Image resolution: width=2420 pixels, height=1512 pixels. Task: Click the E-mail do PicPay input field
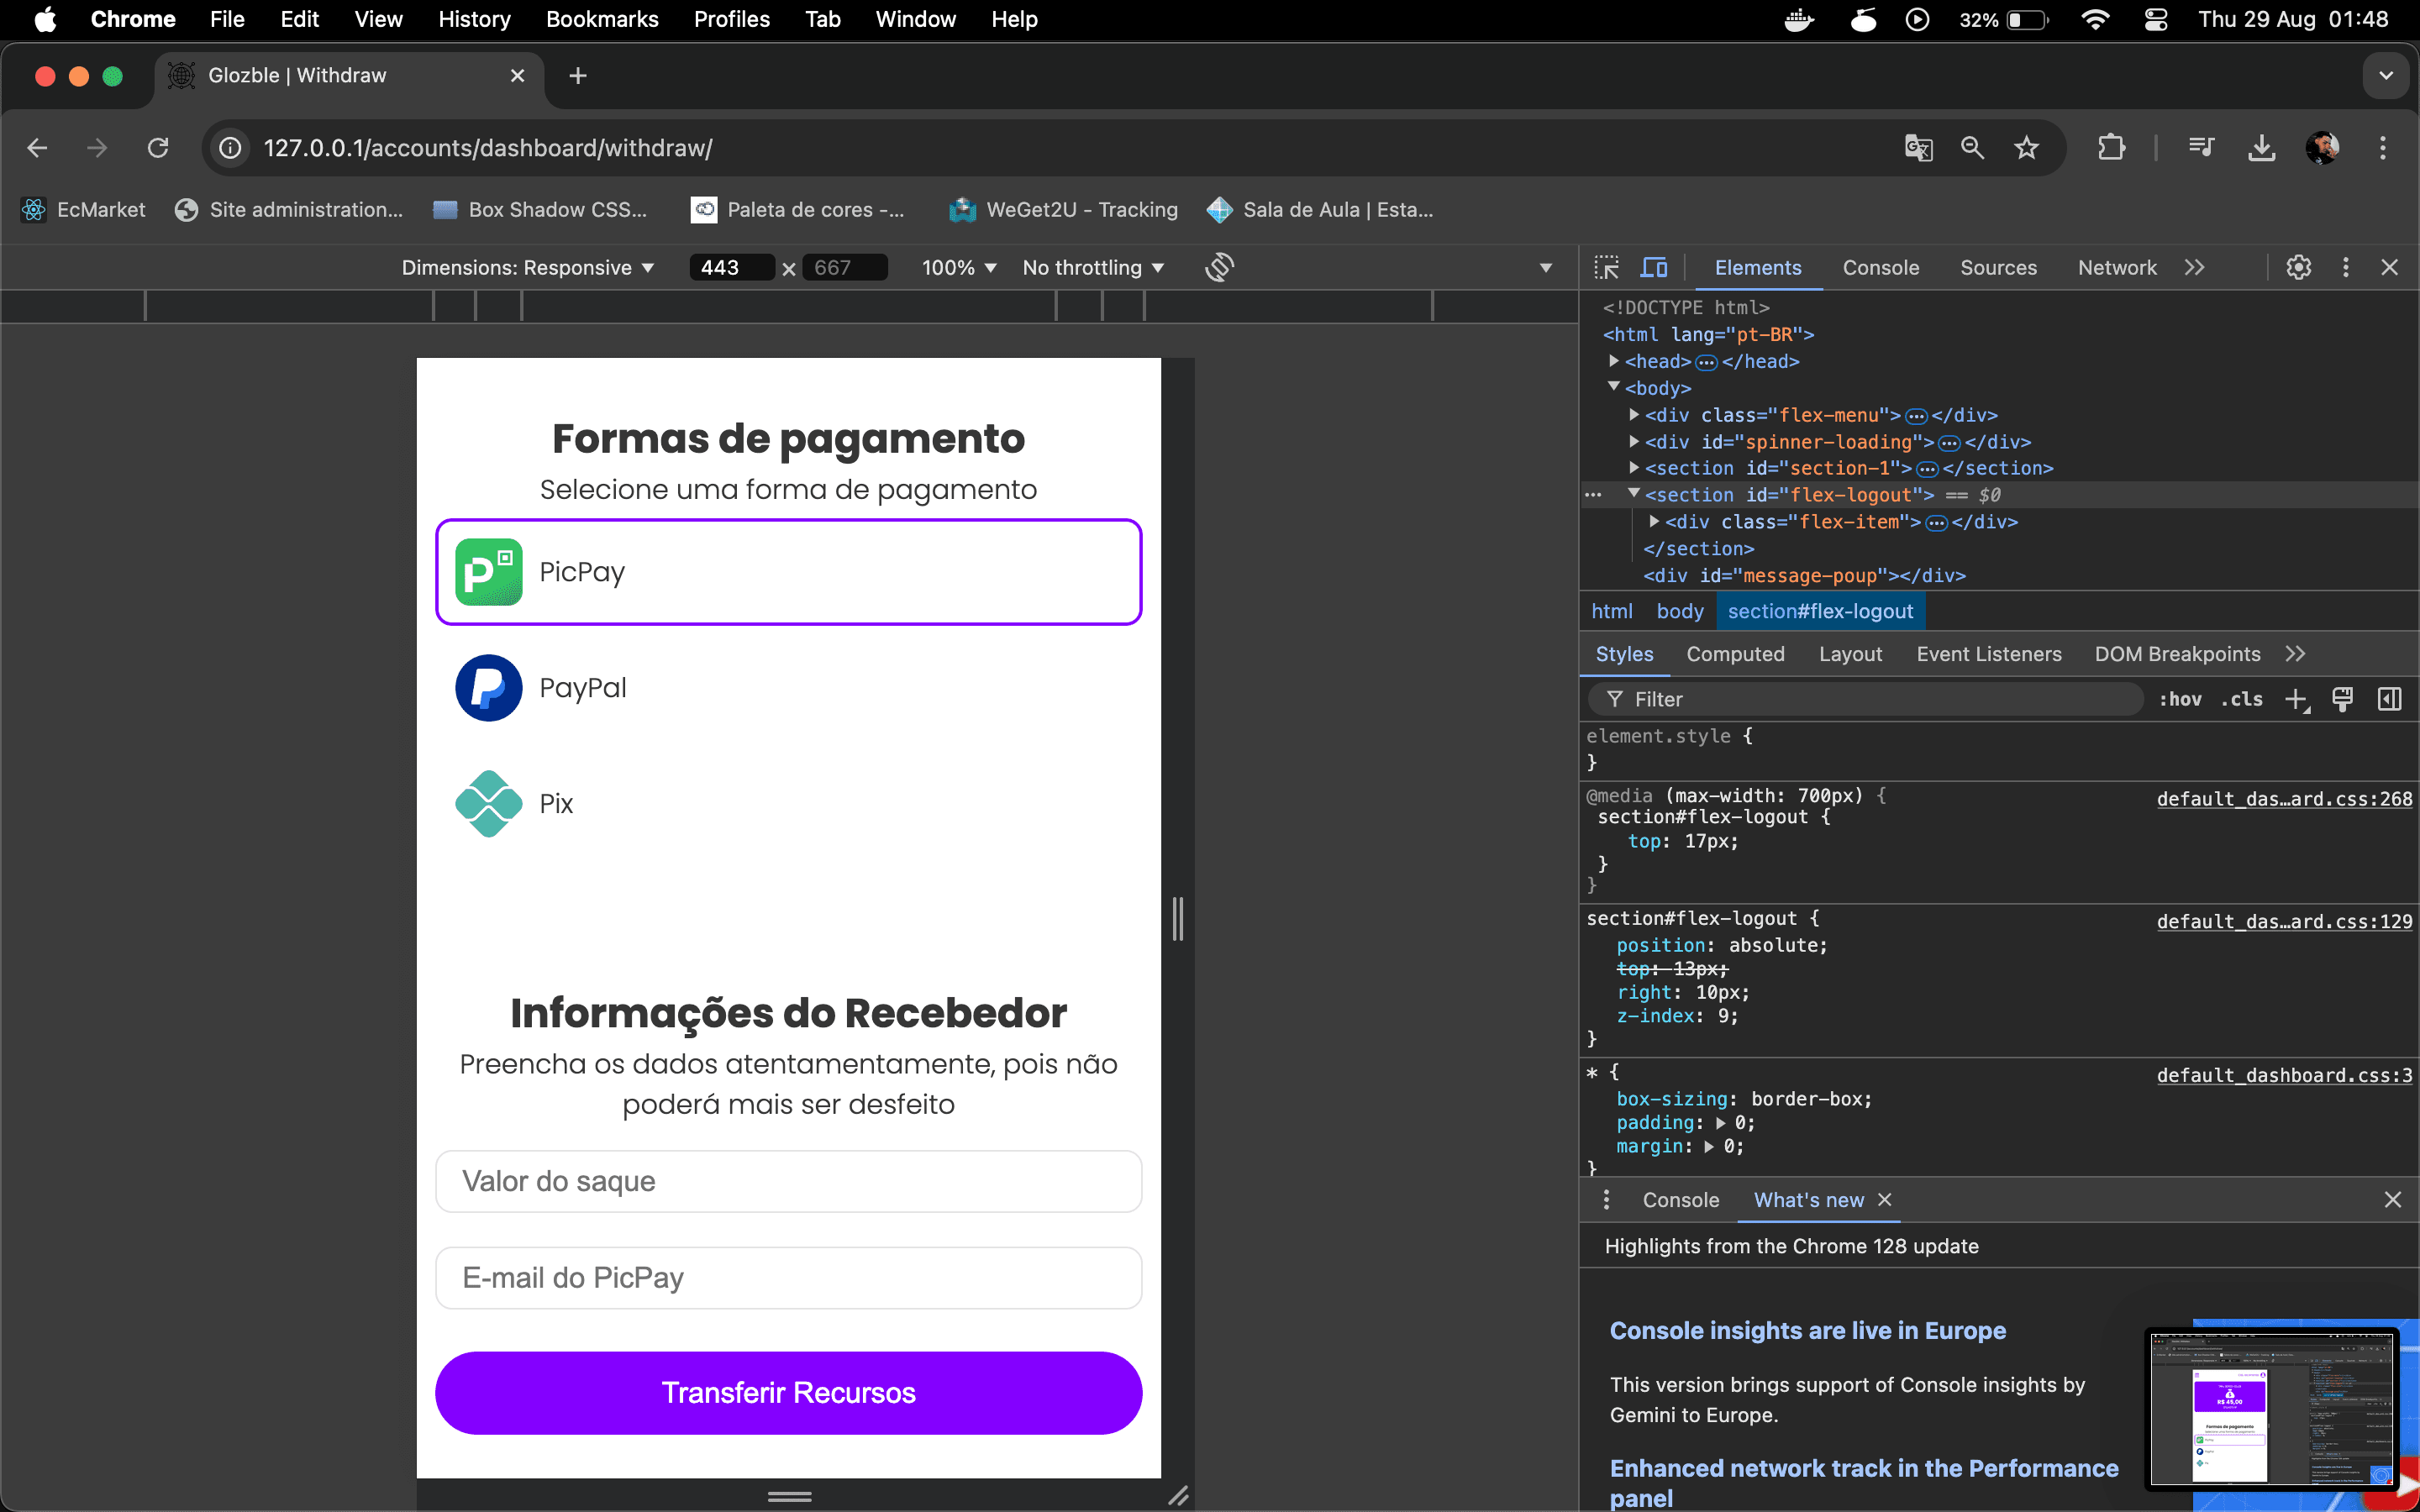[x=788, y=1278]
